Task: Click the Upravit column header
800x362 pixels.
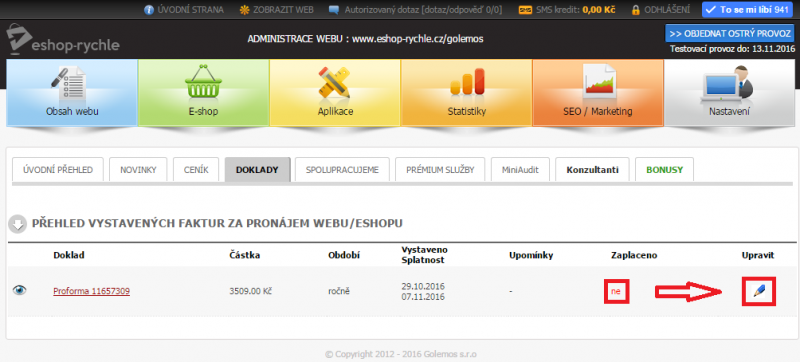Action: [758, 255]
